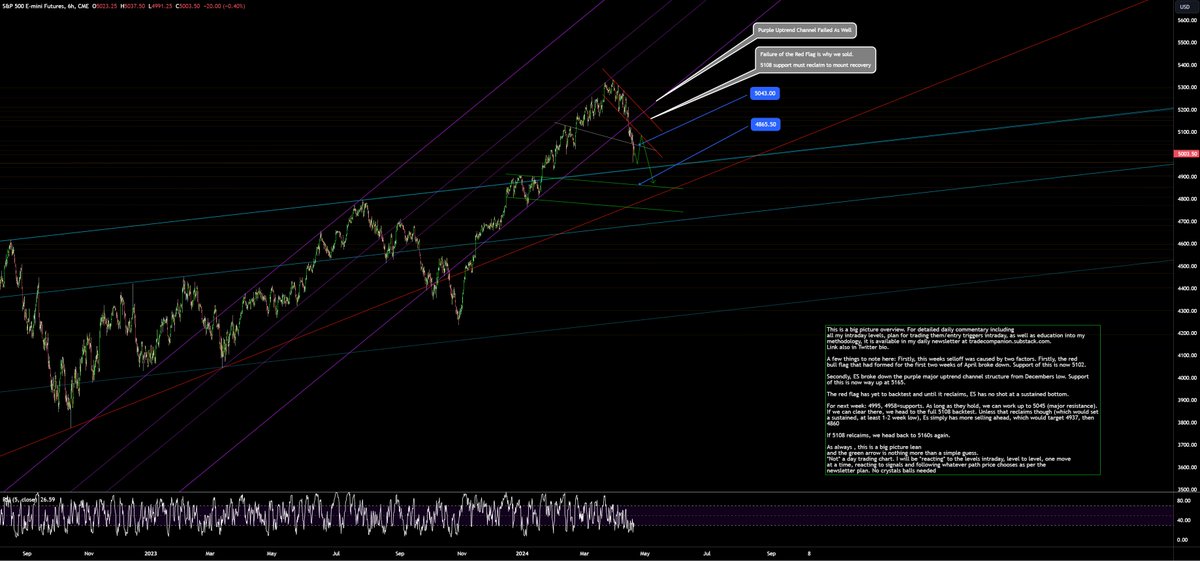The height and width of the screenshot is (561, 1200).
Task: Select the 'Purple Uptrend Channel Failed As Well' callout
Action: 804,31
